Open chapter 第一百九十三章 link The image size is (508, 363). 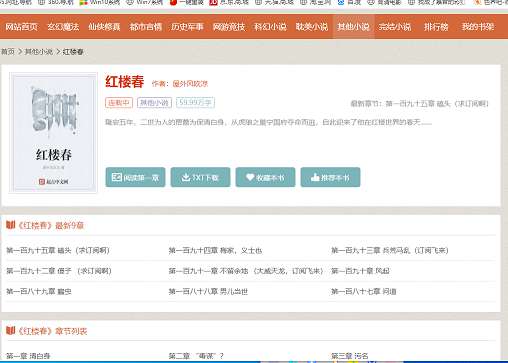click(x=390, y=250)
